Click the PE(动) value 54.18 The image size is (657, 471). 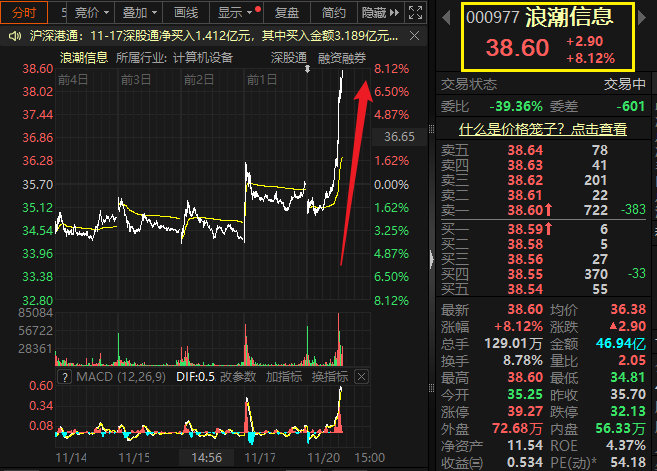tap(628, 462)
